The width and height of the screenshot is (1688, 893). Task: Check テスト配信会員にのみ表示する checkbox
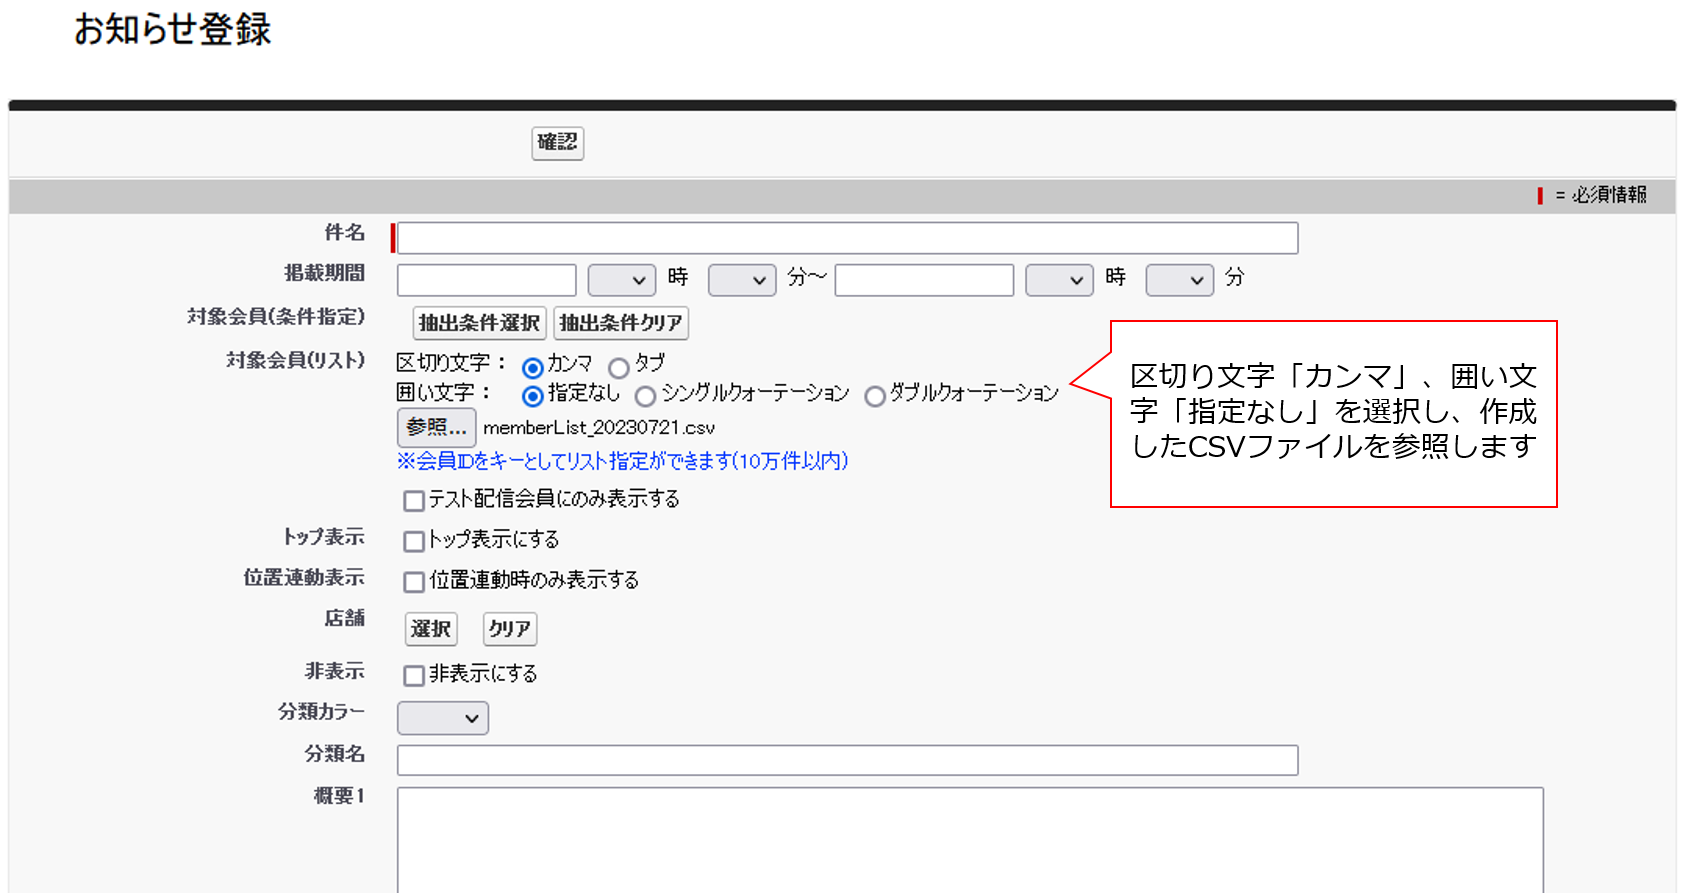(x=414, y=500)
